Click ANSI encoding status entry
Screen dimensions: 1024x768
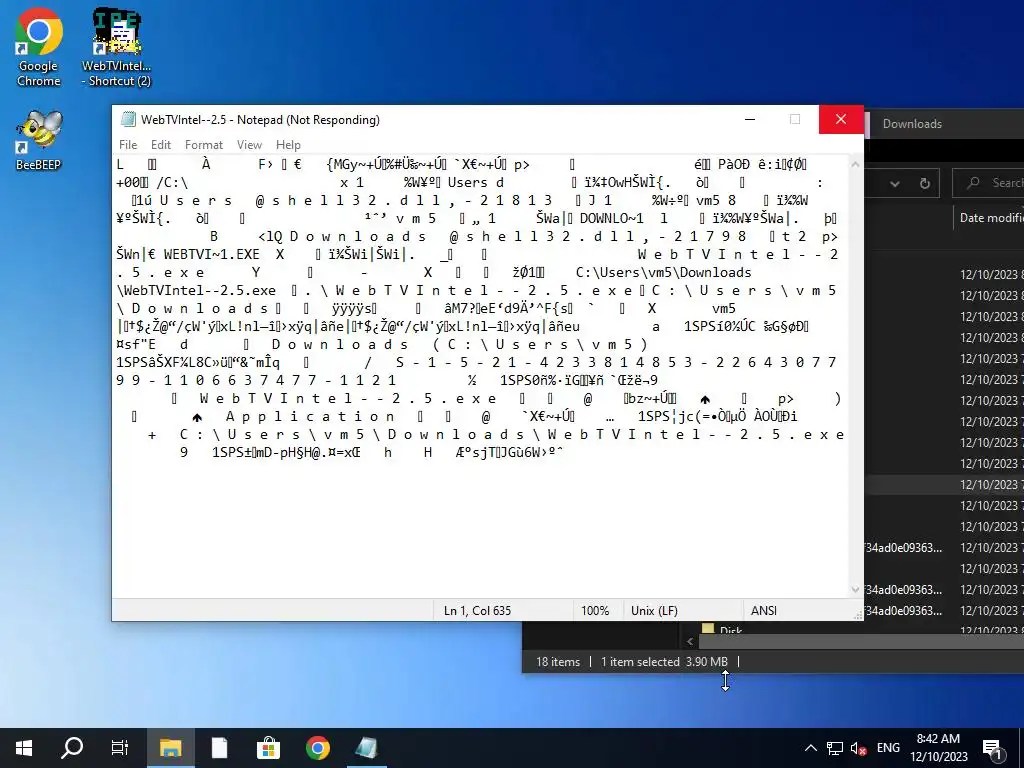coord(764,611)
